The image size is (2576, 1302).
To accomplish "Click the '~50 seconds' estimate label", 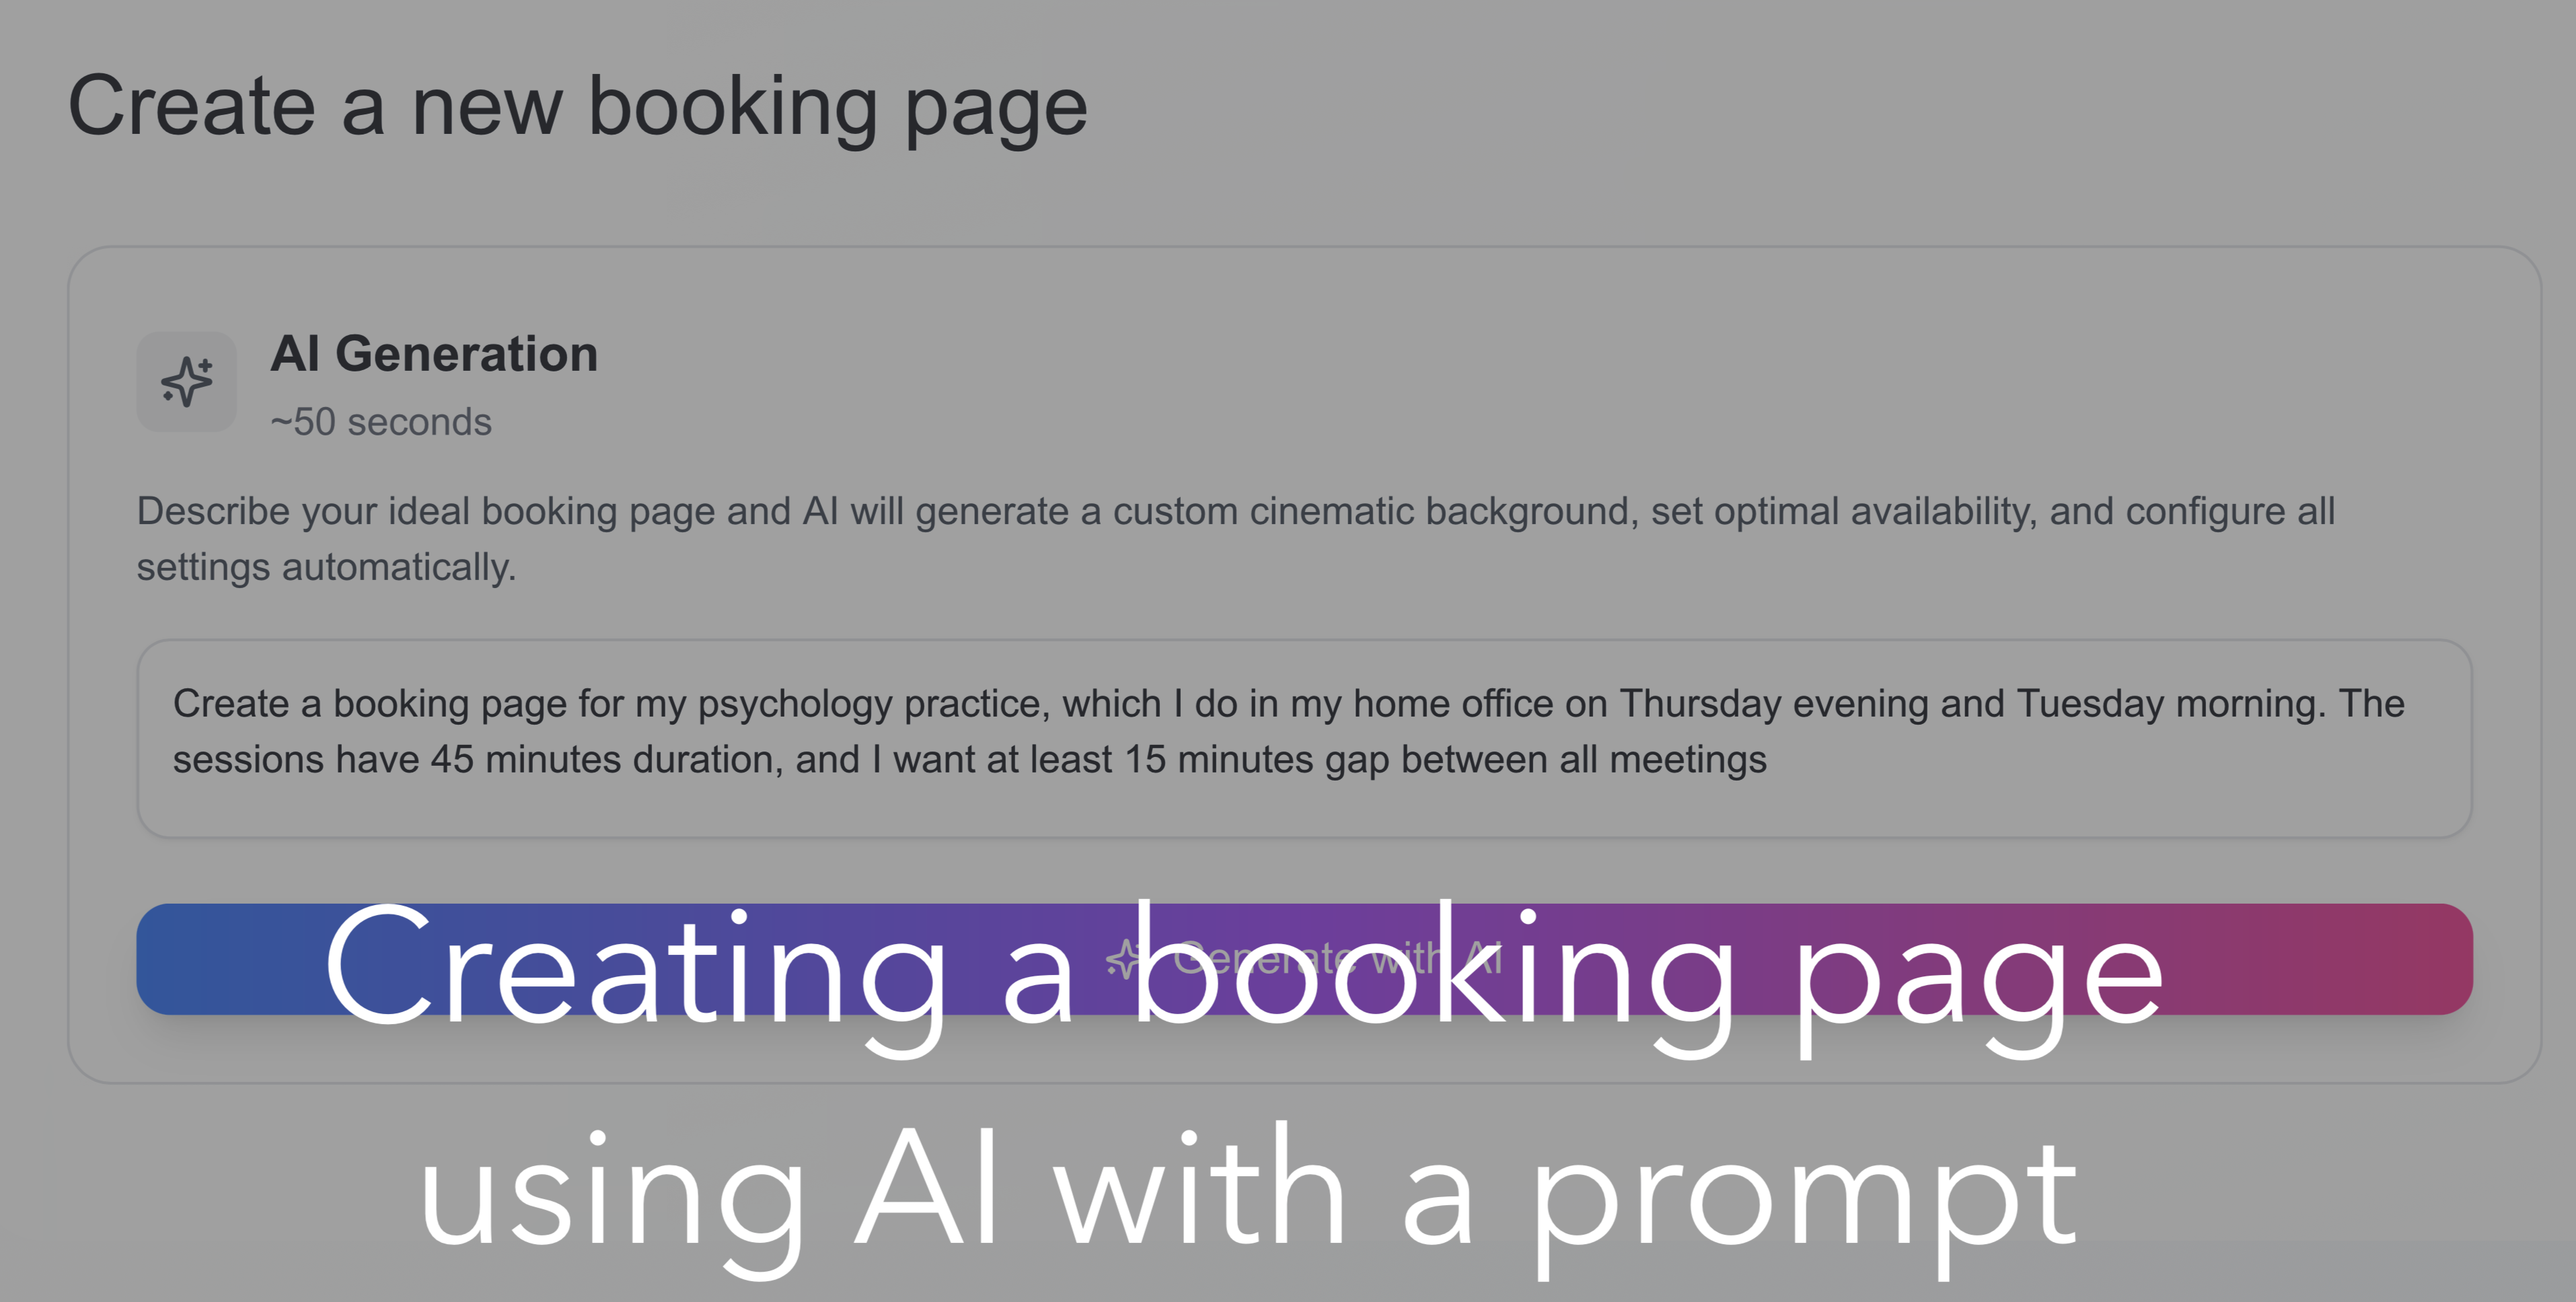I will (381, 422).
